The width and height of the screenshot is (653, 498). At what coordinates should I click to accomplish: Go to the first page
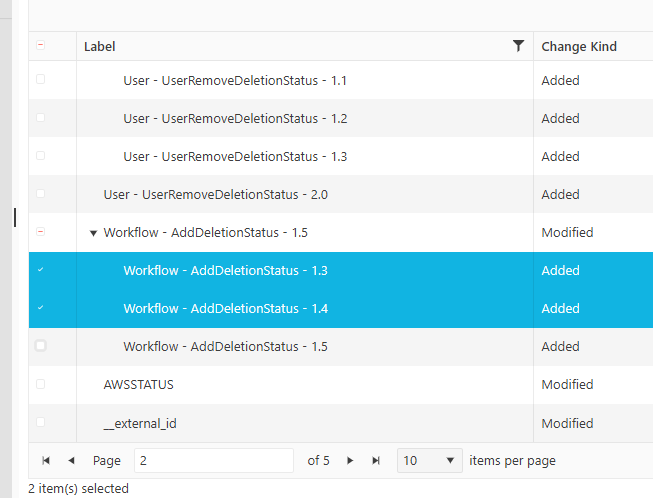coord(46,461)
